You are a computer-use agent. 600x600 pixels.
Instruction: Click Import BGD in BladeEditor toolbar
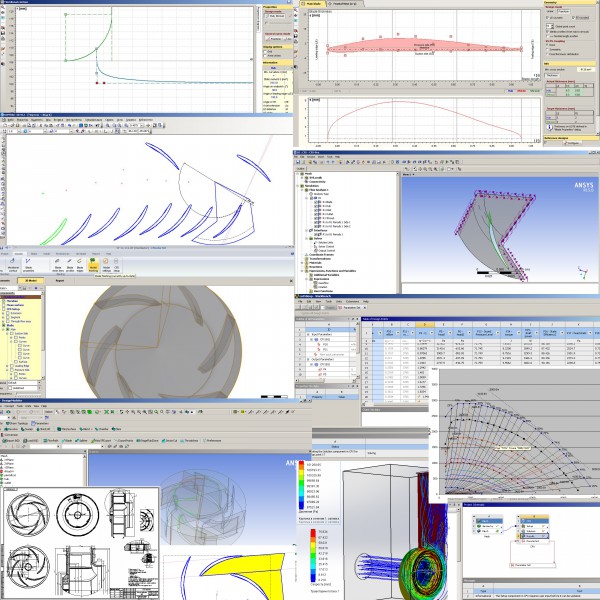11,441
